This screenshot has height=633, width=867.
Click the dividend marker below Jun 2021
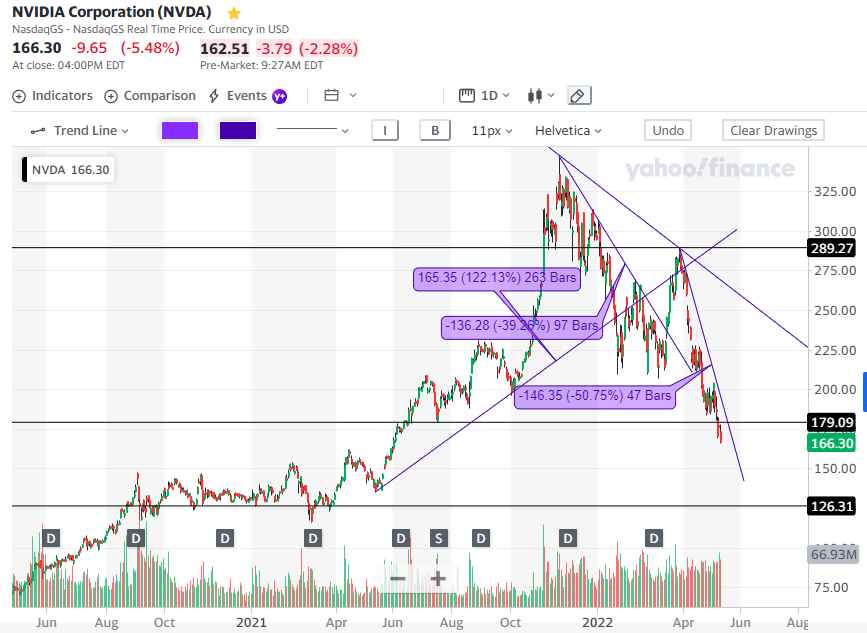point(401,538)
